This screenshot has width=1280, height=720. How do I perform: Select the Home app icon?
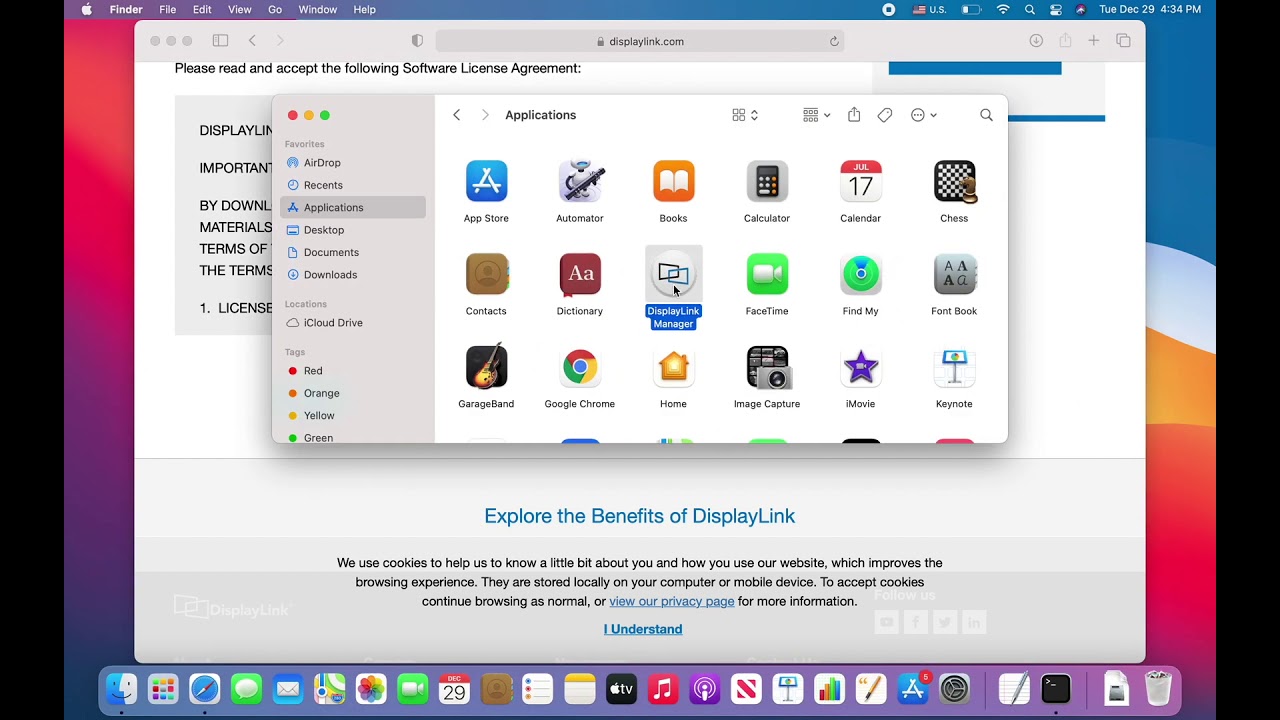click(673, 367)
